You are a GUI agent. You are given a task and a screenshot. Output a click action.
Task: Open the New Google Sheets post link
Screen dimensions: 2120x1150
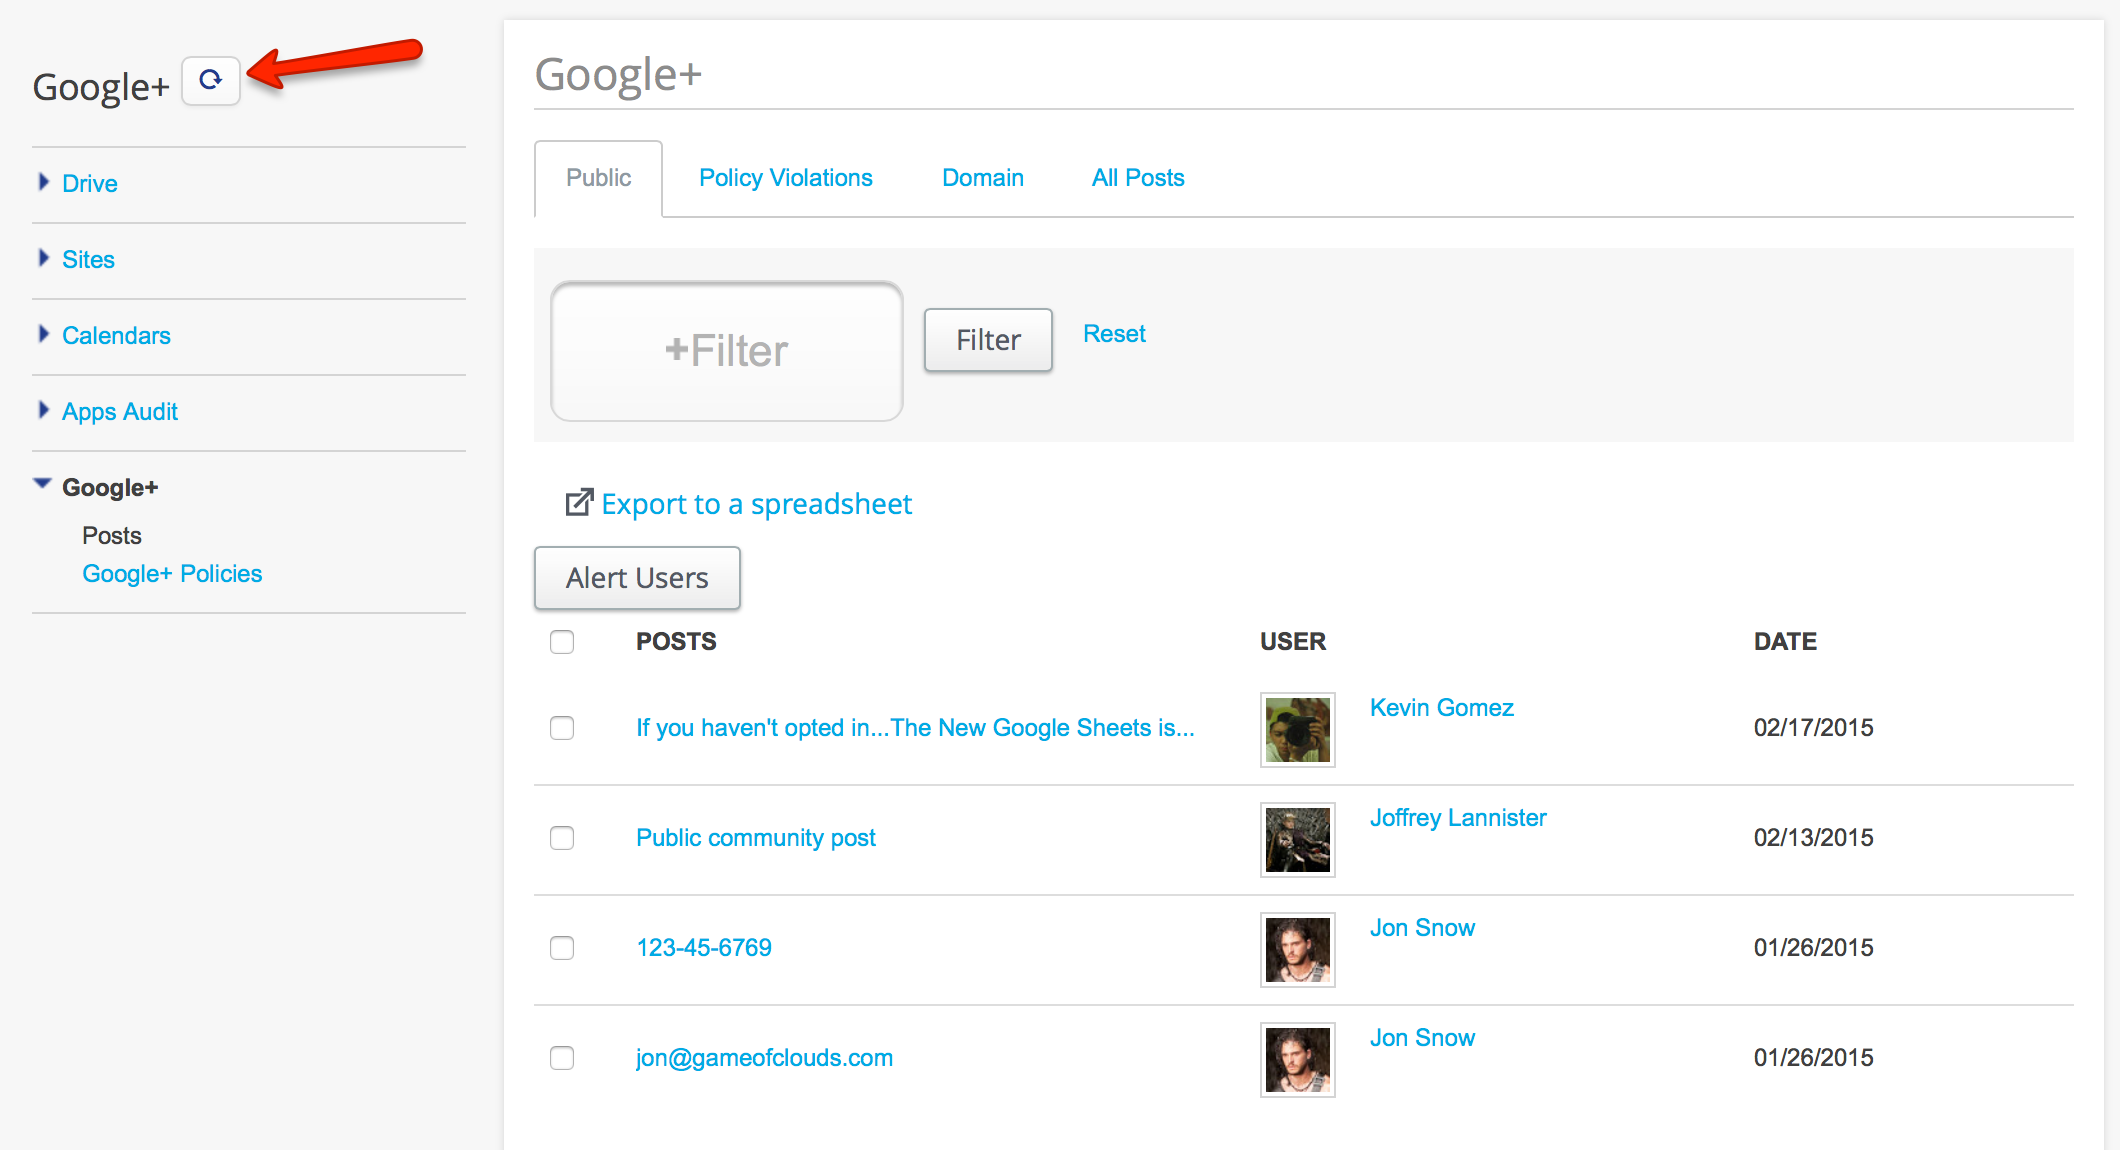tap(915, 728)
